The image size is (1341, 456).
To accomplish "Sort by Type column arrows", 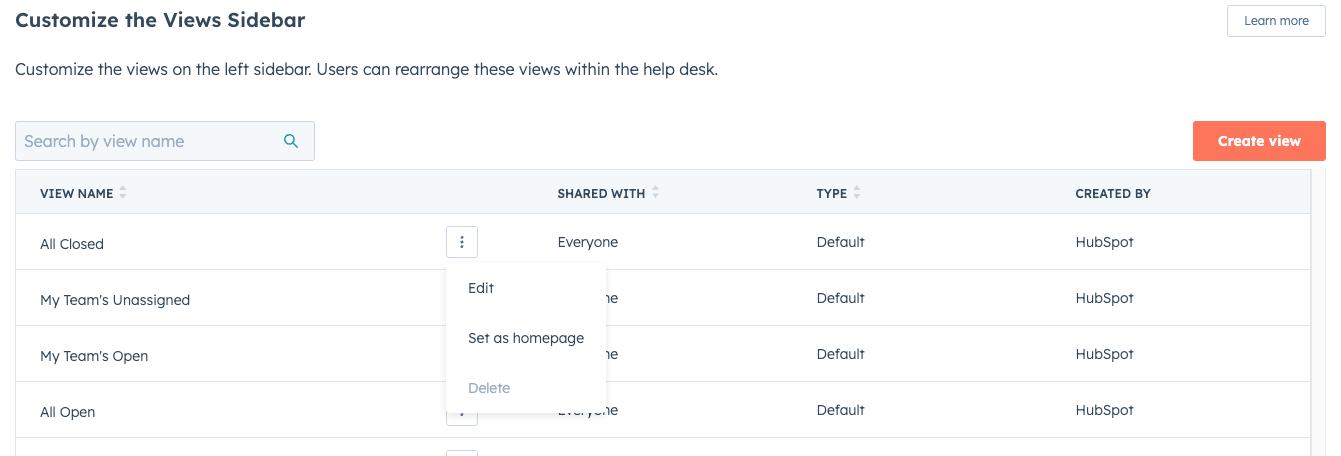I will pos(857,193).
